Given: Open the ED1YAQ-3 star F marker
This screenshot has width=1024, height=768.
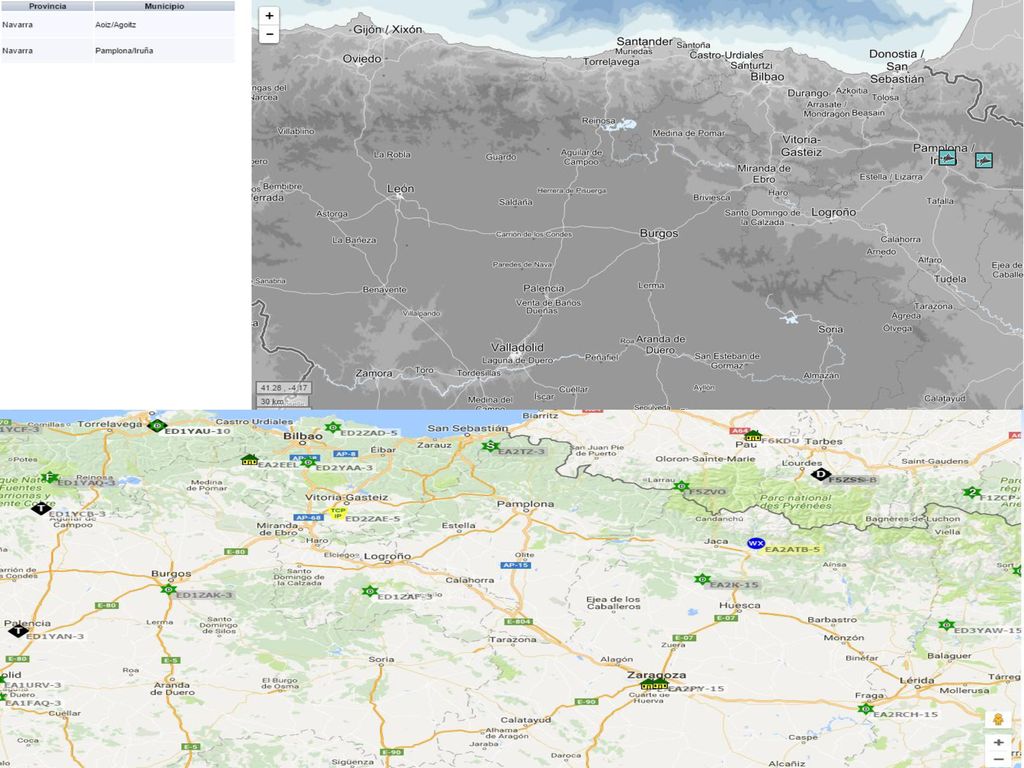Looking at the screenshot, I should pos(50,477).
